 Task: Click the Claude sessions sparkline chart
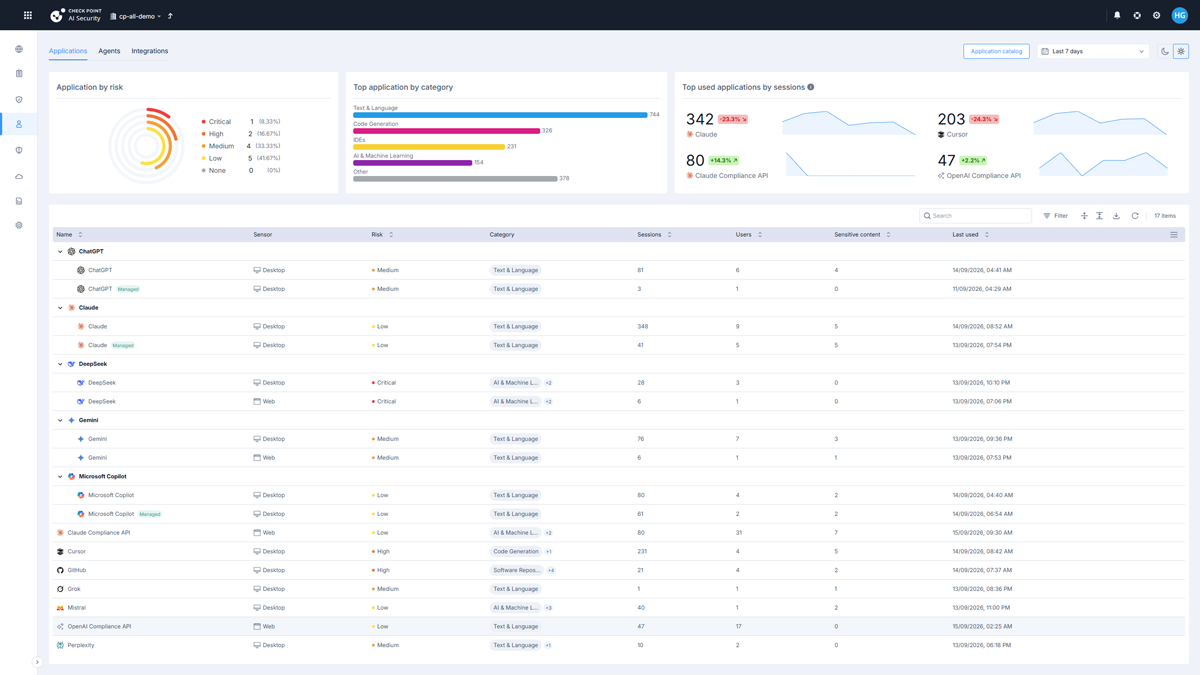[x=849, y=123]
